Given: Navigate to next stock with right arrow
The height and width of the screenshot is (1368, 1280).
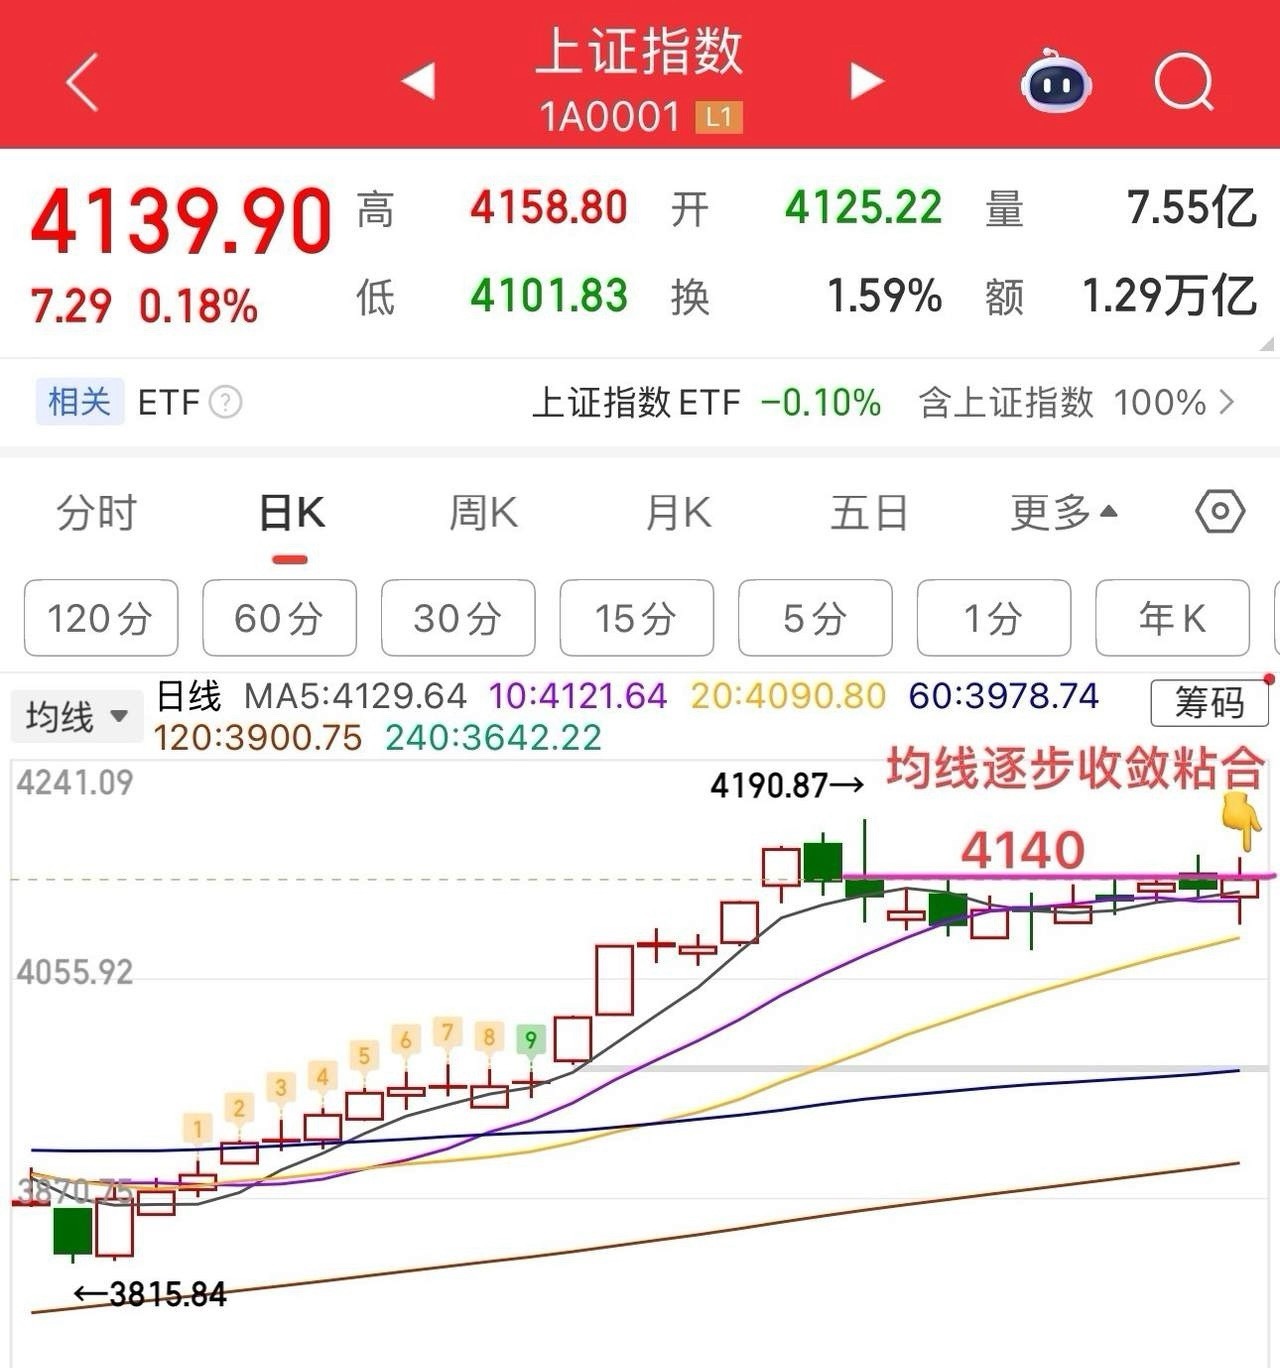Looking at the screenshot, I should point(866,83).
